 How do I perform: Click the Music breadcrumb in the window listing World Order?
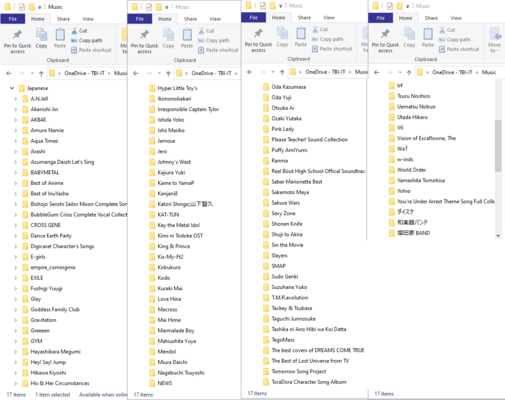pyautogui.click(x=489, y=72)
